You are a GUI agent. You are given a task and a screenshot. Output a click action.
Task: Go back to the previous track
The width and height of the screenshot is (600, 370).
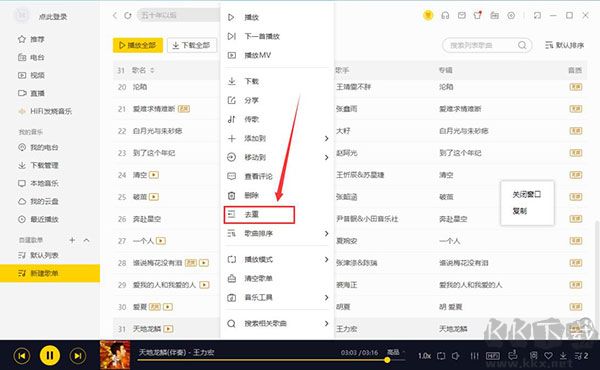[x=22, y=356]
